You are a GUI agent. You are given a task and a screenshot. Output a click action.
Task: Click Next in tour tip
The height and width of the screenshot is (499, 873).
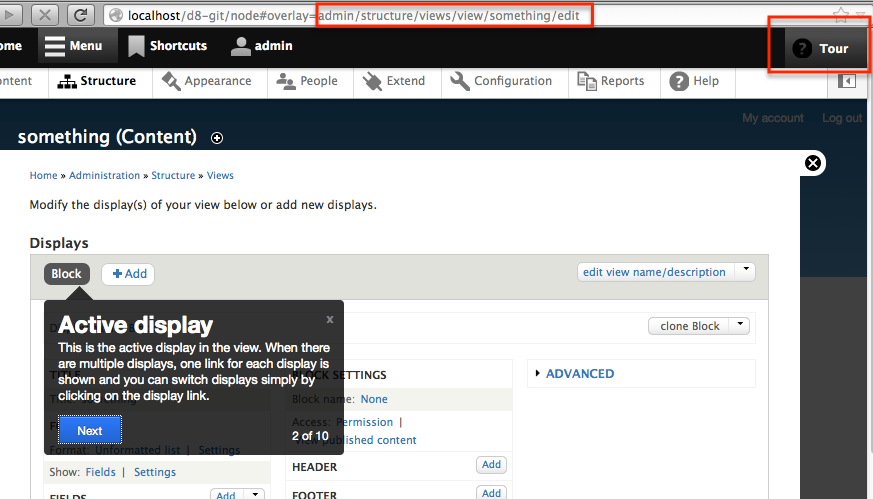90,430
